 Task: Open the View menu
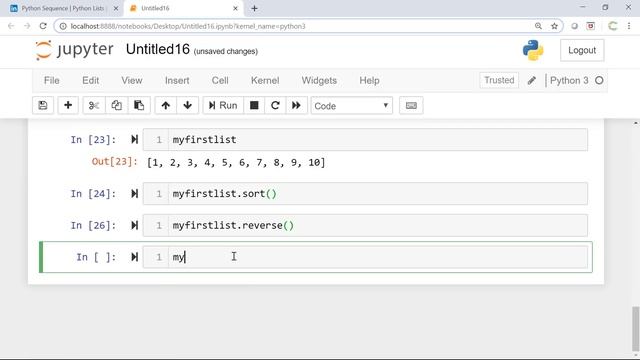(131, 80)
